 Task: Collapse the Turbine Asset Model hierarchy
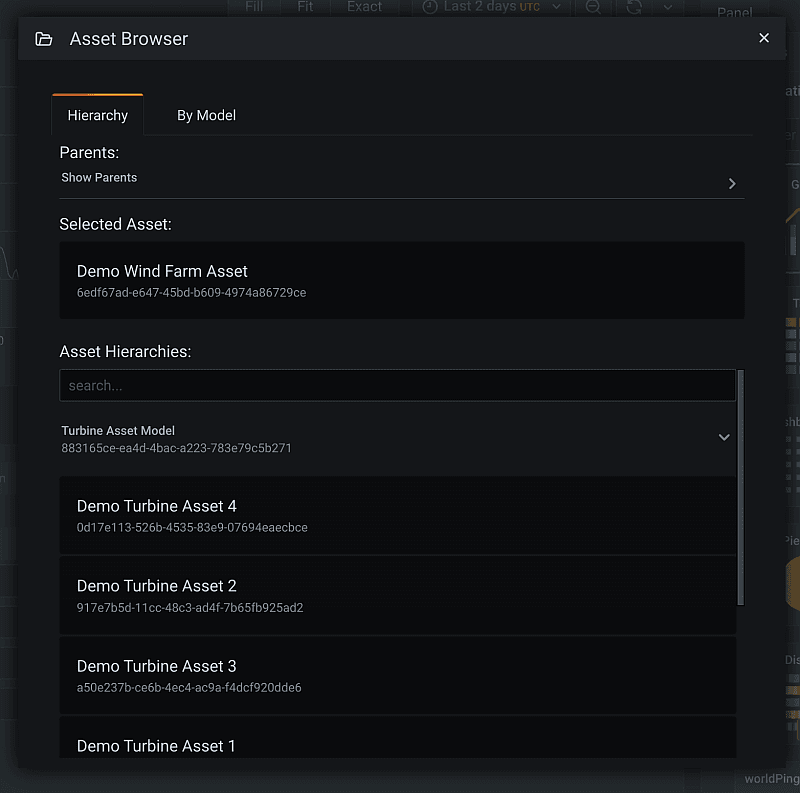[x=724, y=438]
